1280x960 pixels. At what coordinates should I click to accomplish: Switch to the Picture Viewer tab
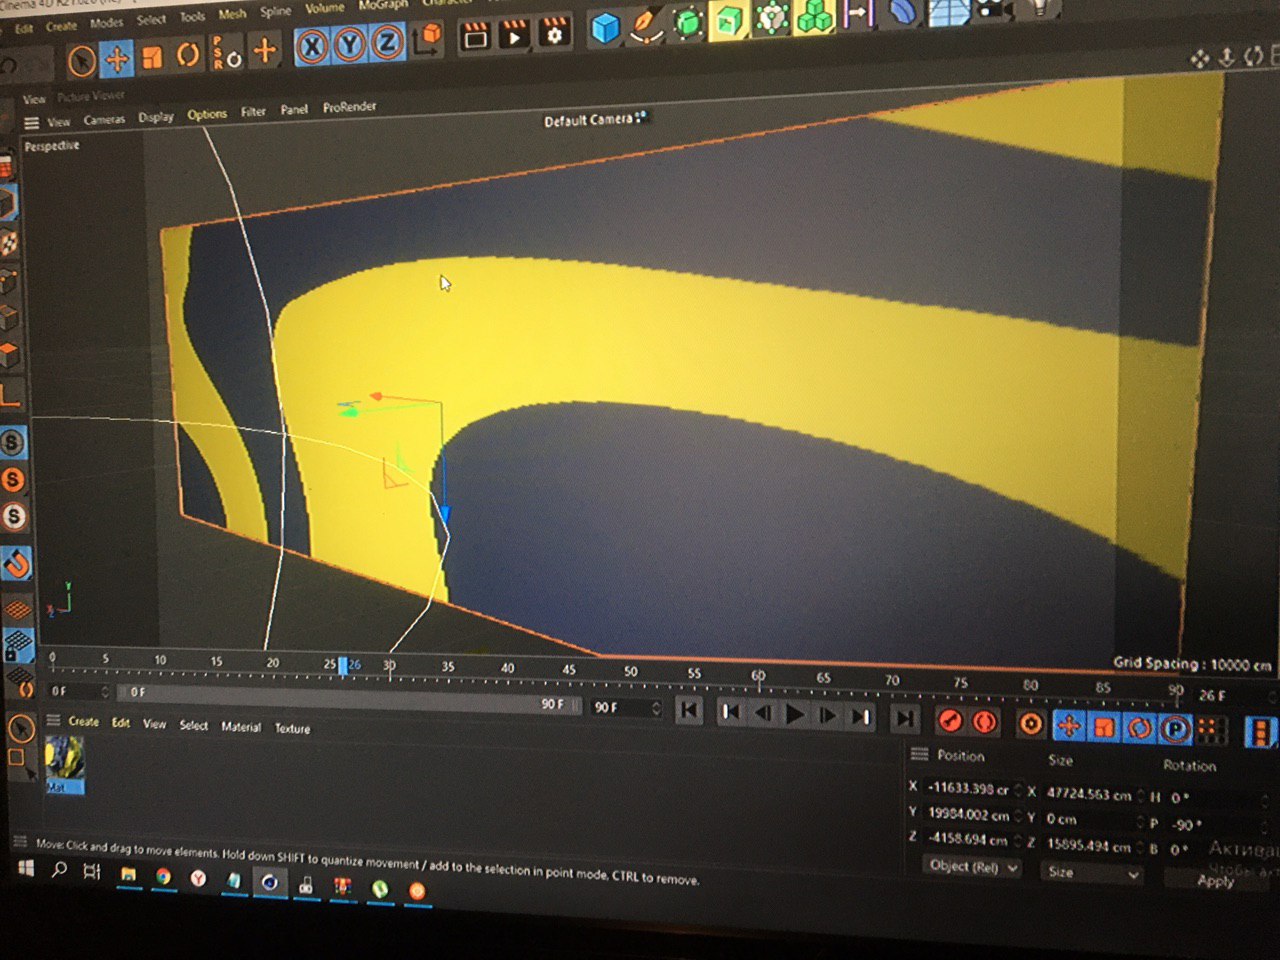(91, 96)
